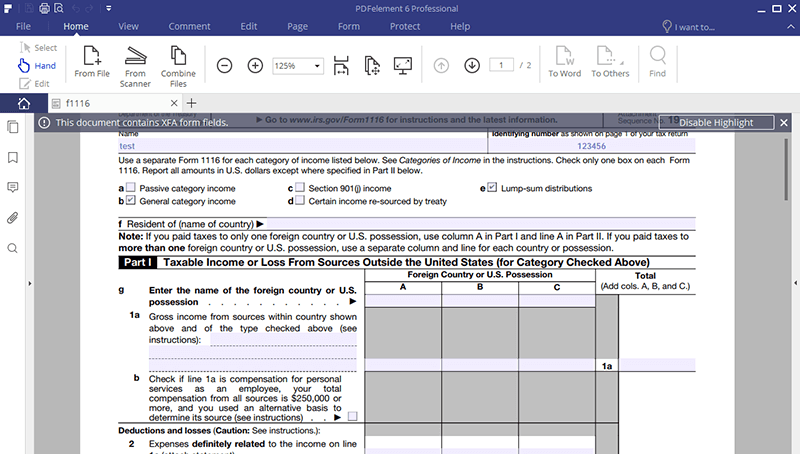Image resolution: width=800 pixels, height=454 pixels.
Task: Click the Print icon in title bar
Action: click(44, 8)
